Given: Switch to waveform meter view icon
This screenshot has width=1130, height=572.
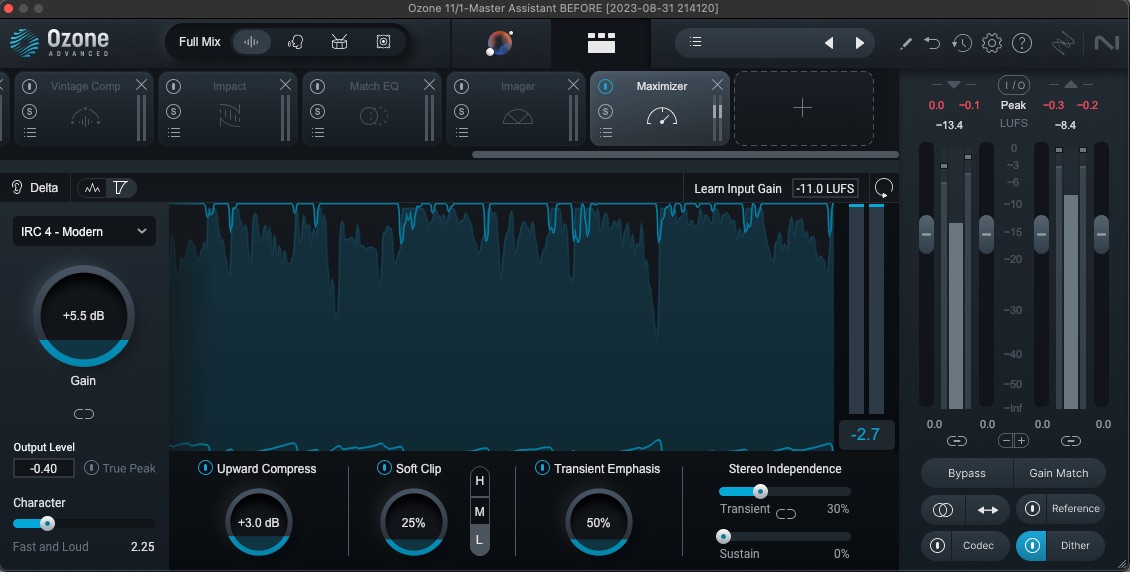Looking at the screenshot, I should click(x=92, y=188).
